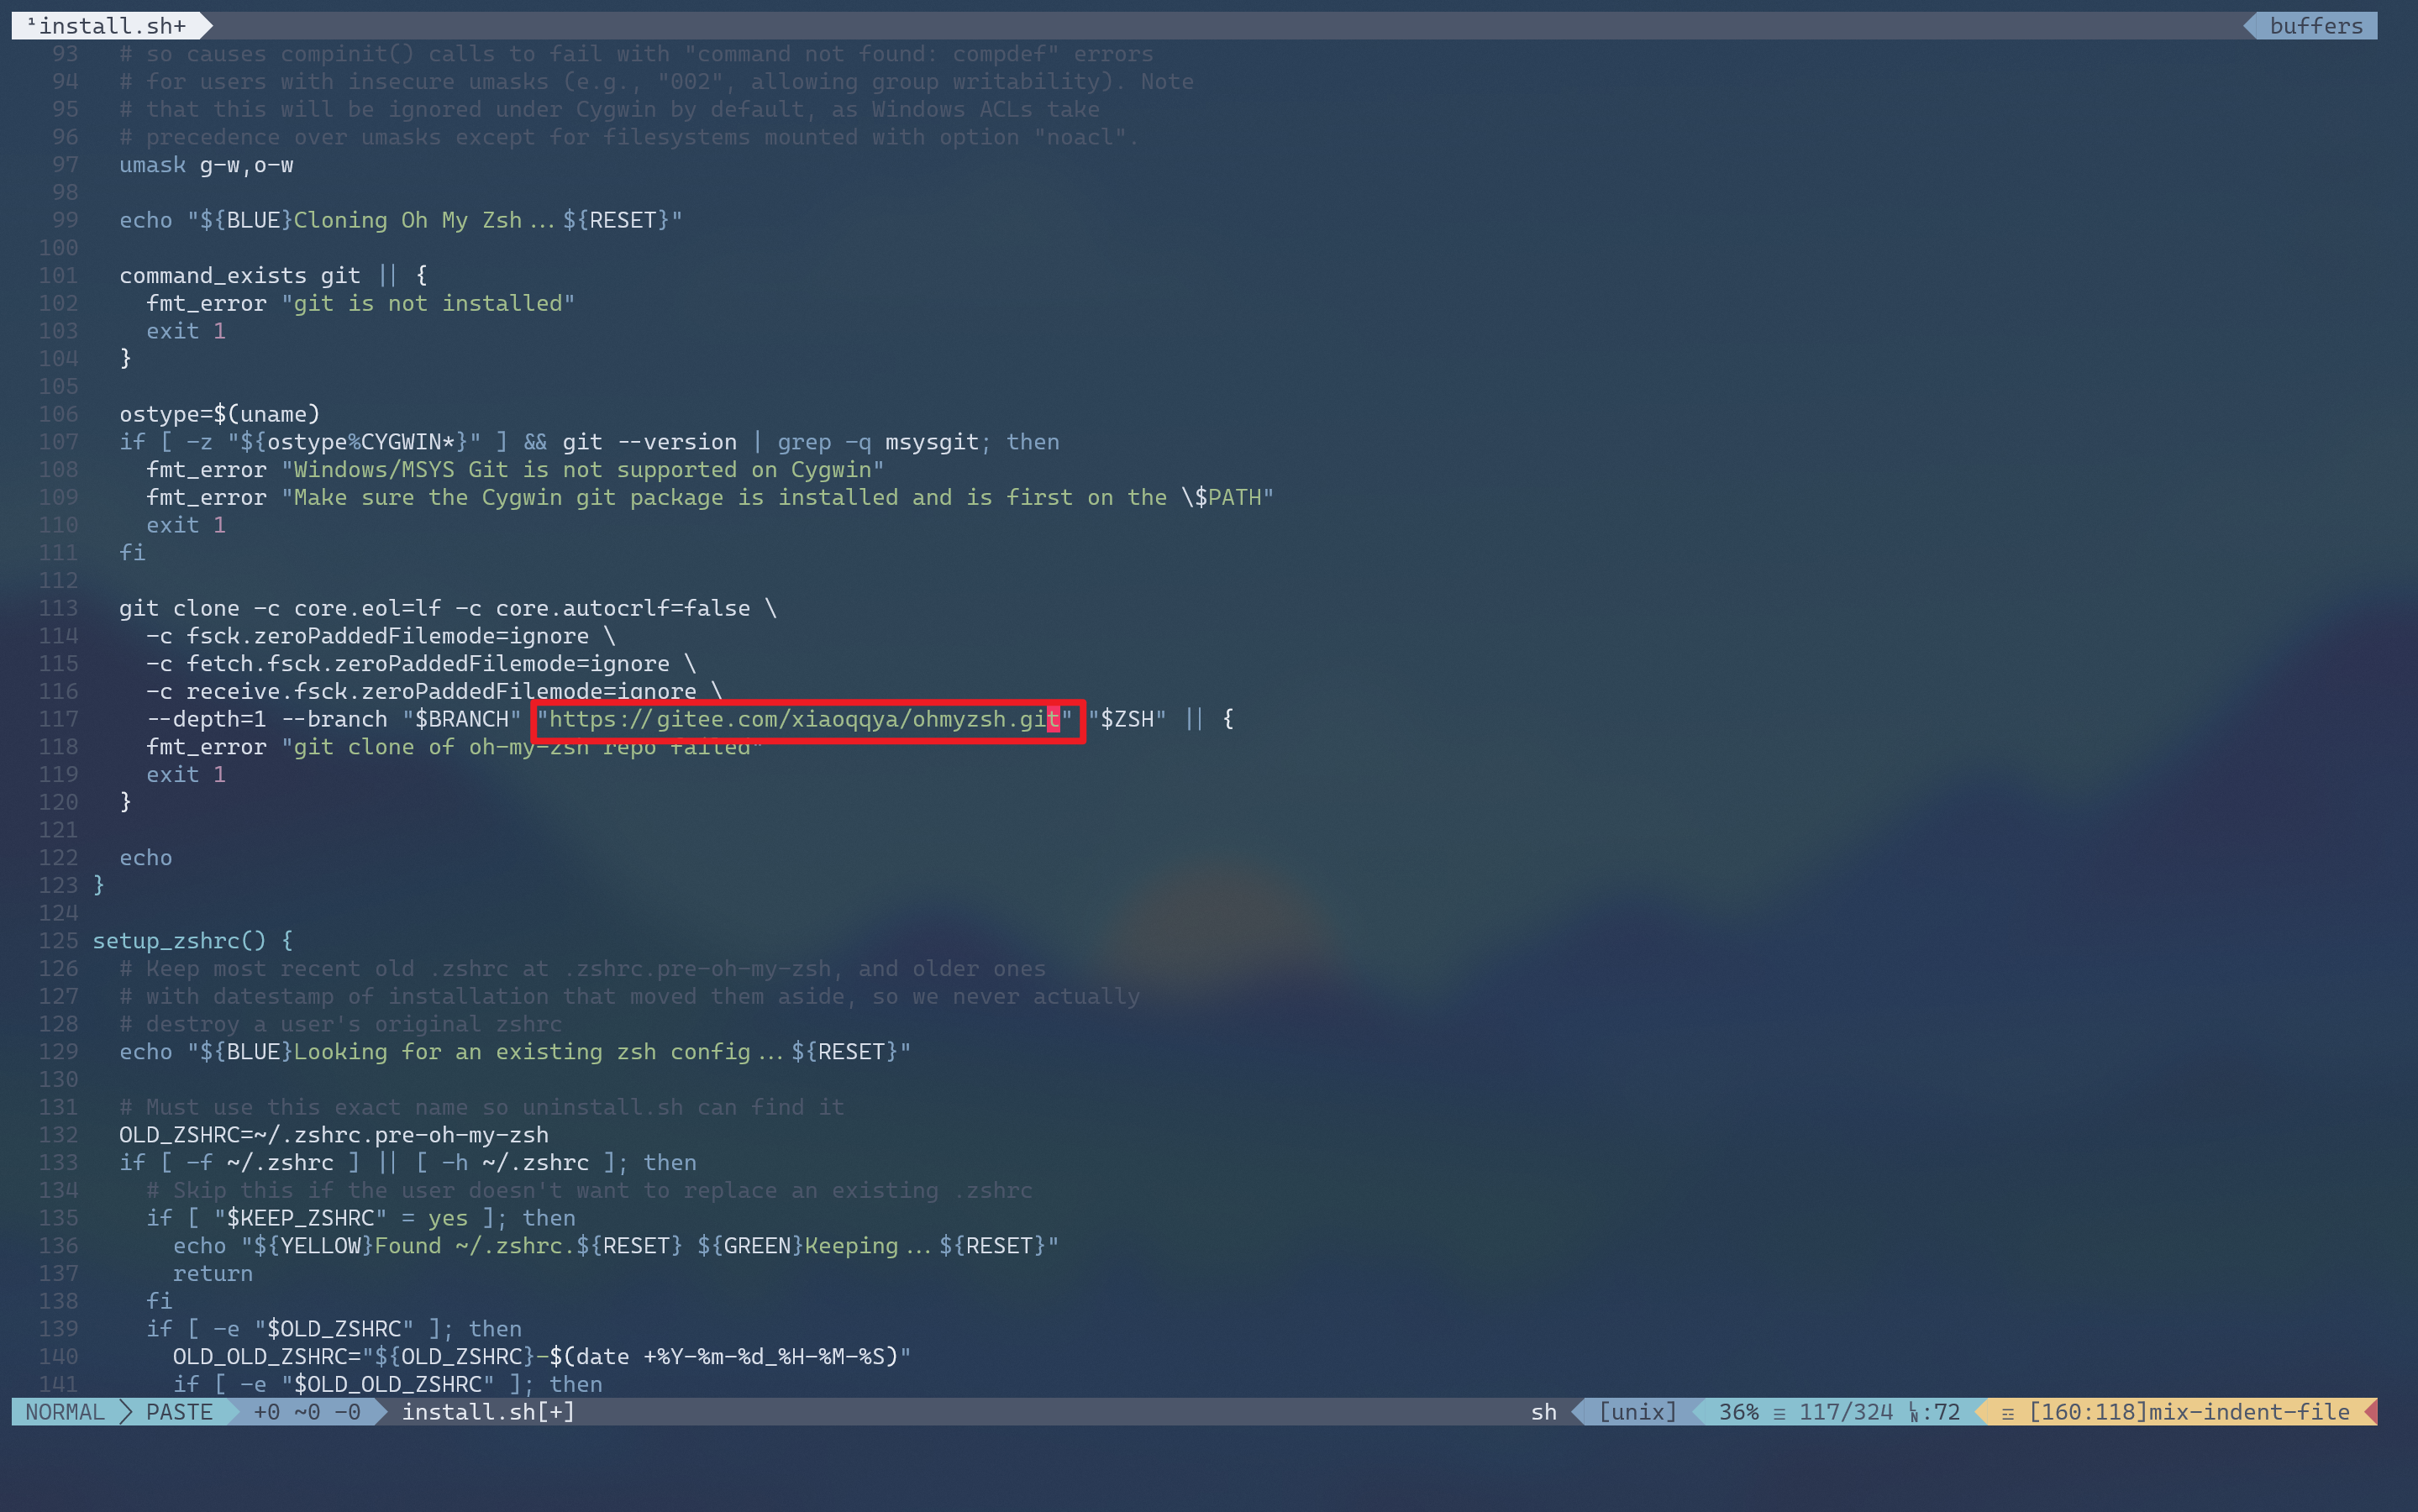2418x1512 pixels.
Task: Click 'Windows/MSYS Git is not supported' string
Action: 582,470
